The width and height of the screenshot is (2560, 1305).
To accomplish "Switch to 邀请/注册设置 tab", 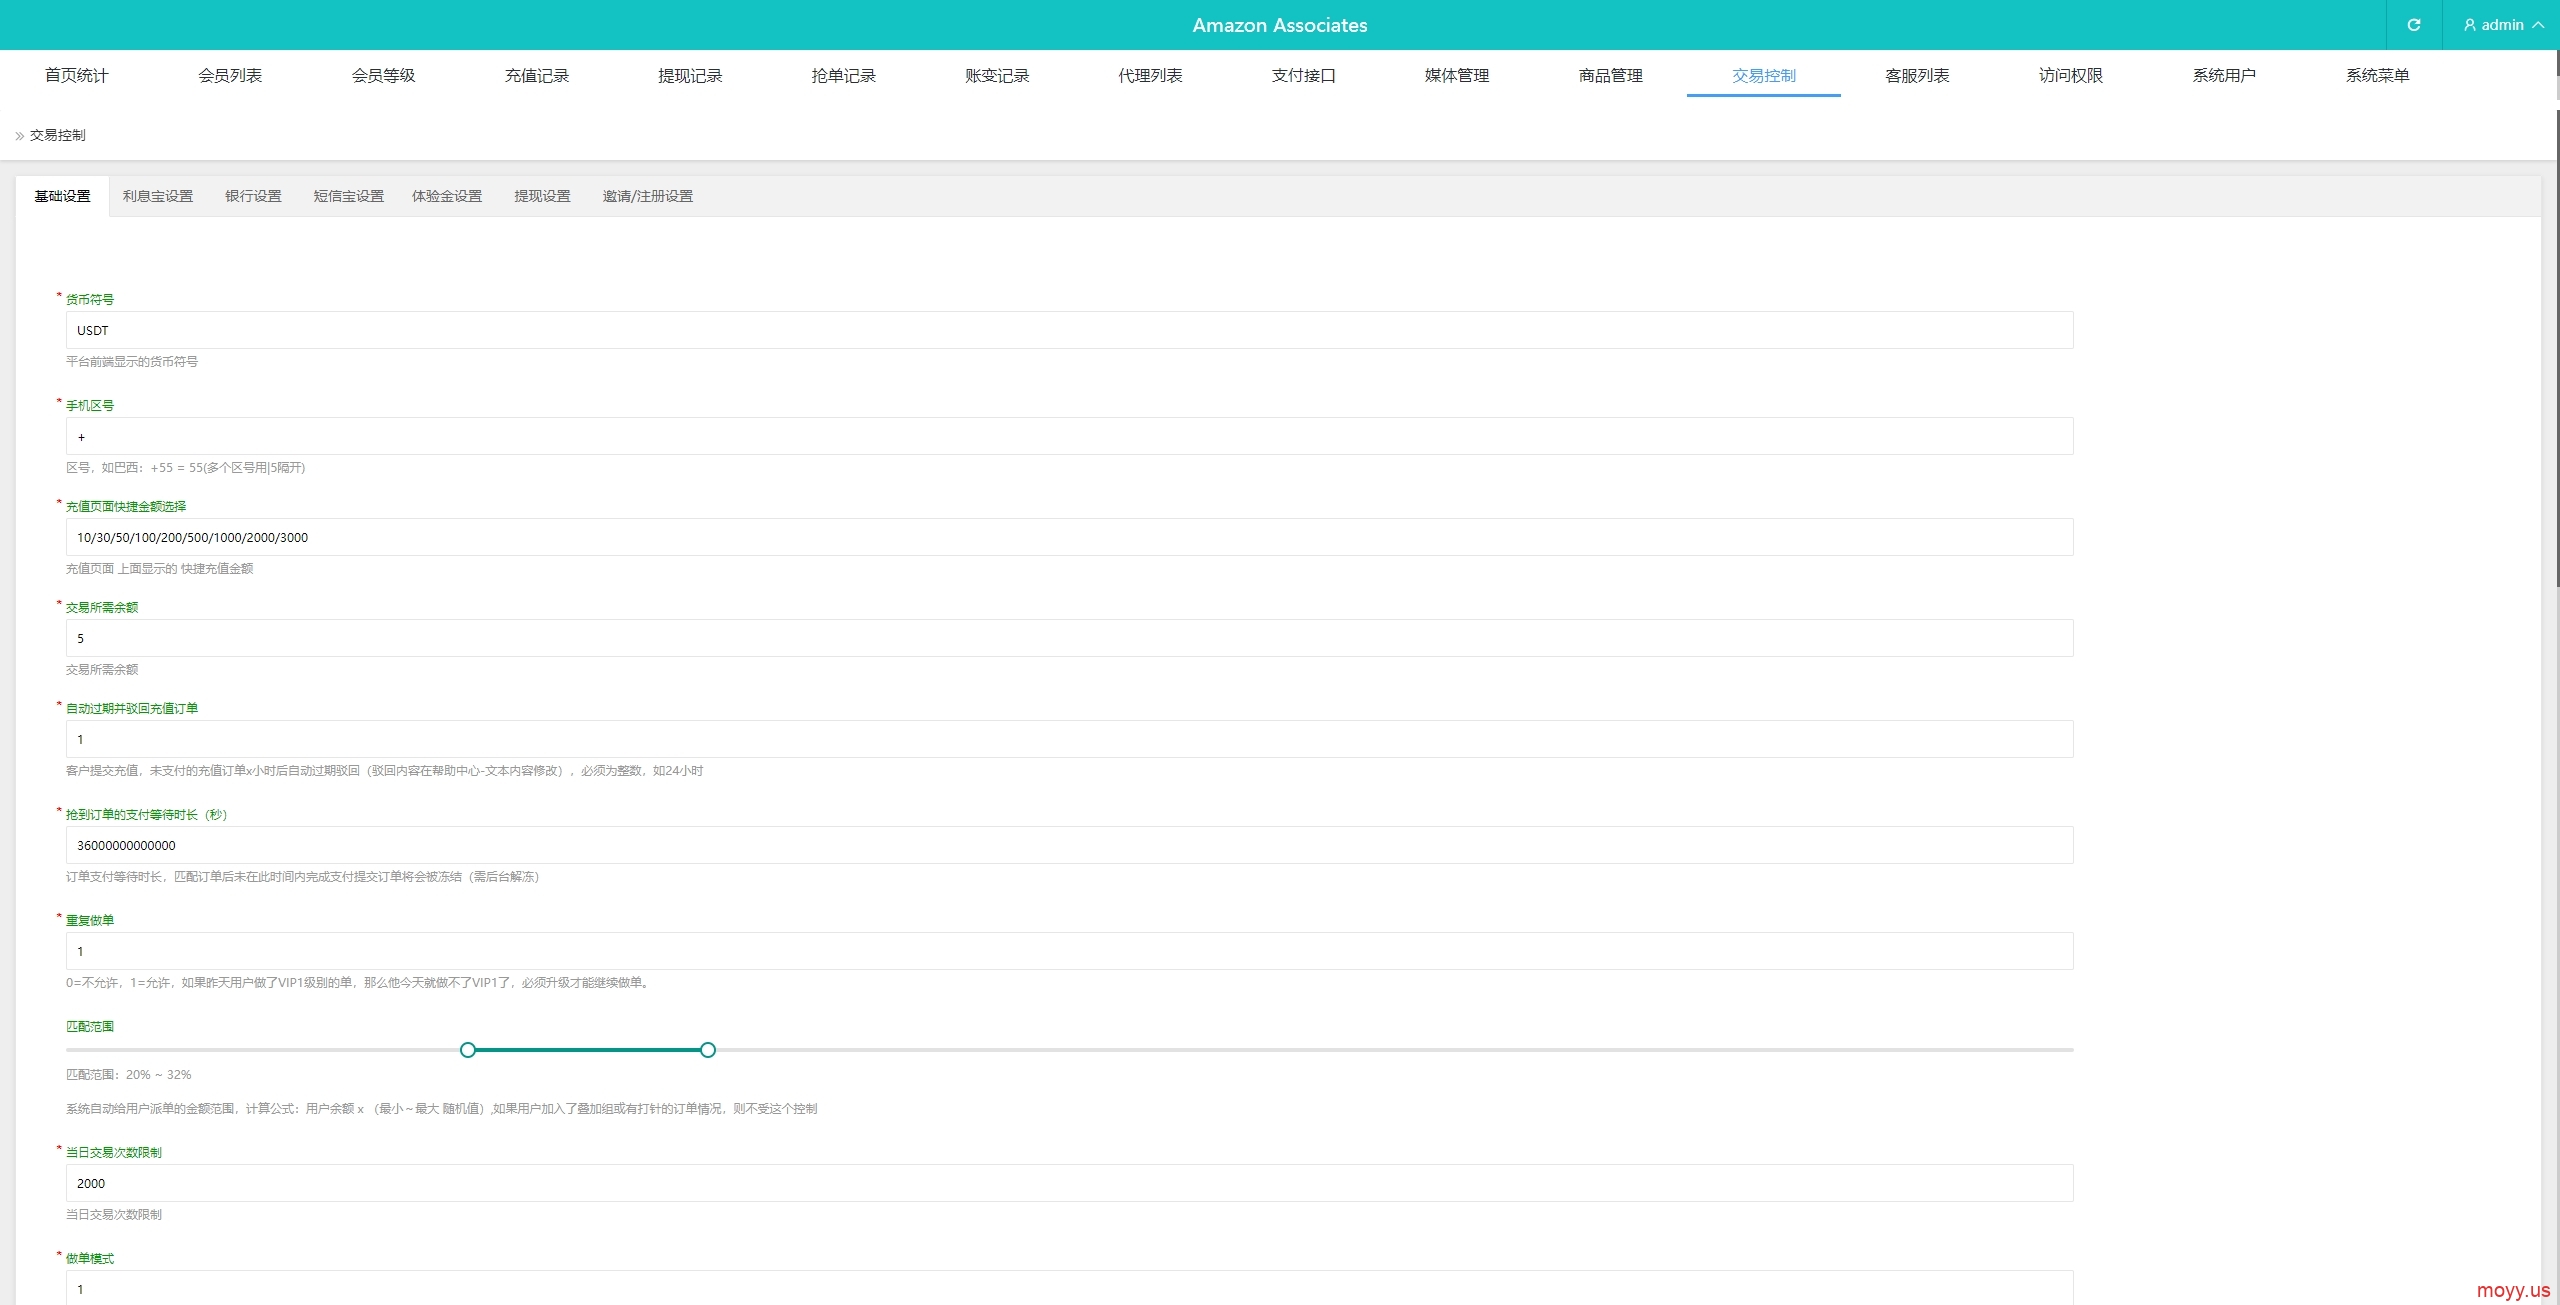I will [x=647, y=196].
